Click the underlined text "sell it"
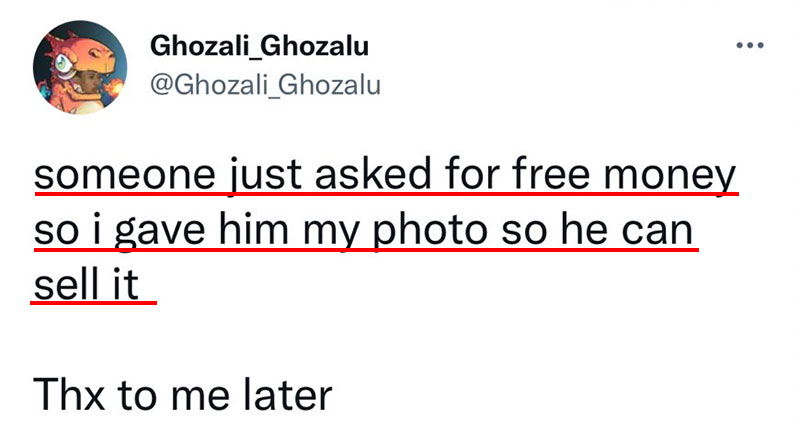 (86, 284)
